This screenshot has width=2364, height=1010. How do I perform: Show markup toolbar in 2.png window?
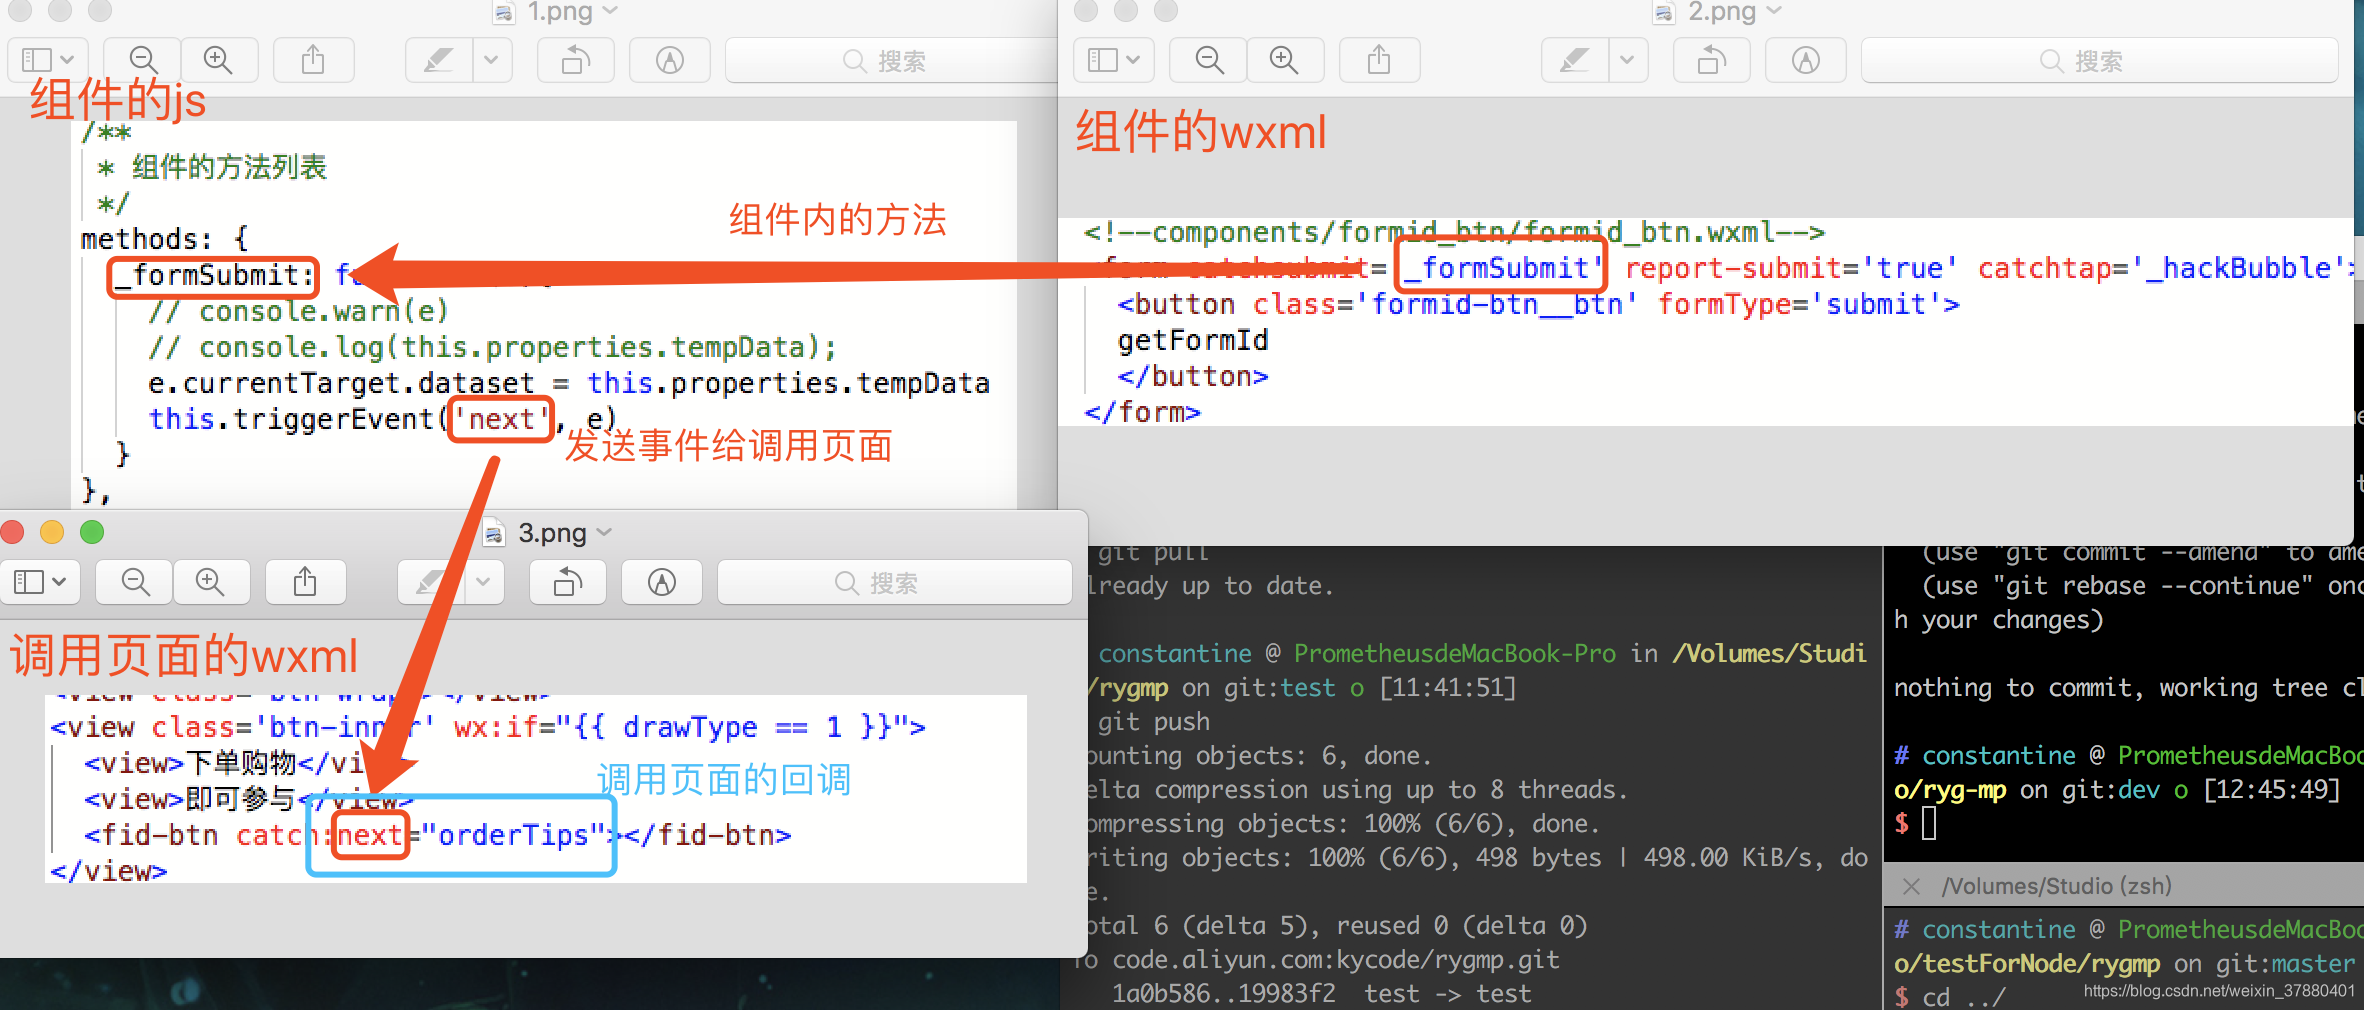1805,60
